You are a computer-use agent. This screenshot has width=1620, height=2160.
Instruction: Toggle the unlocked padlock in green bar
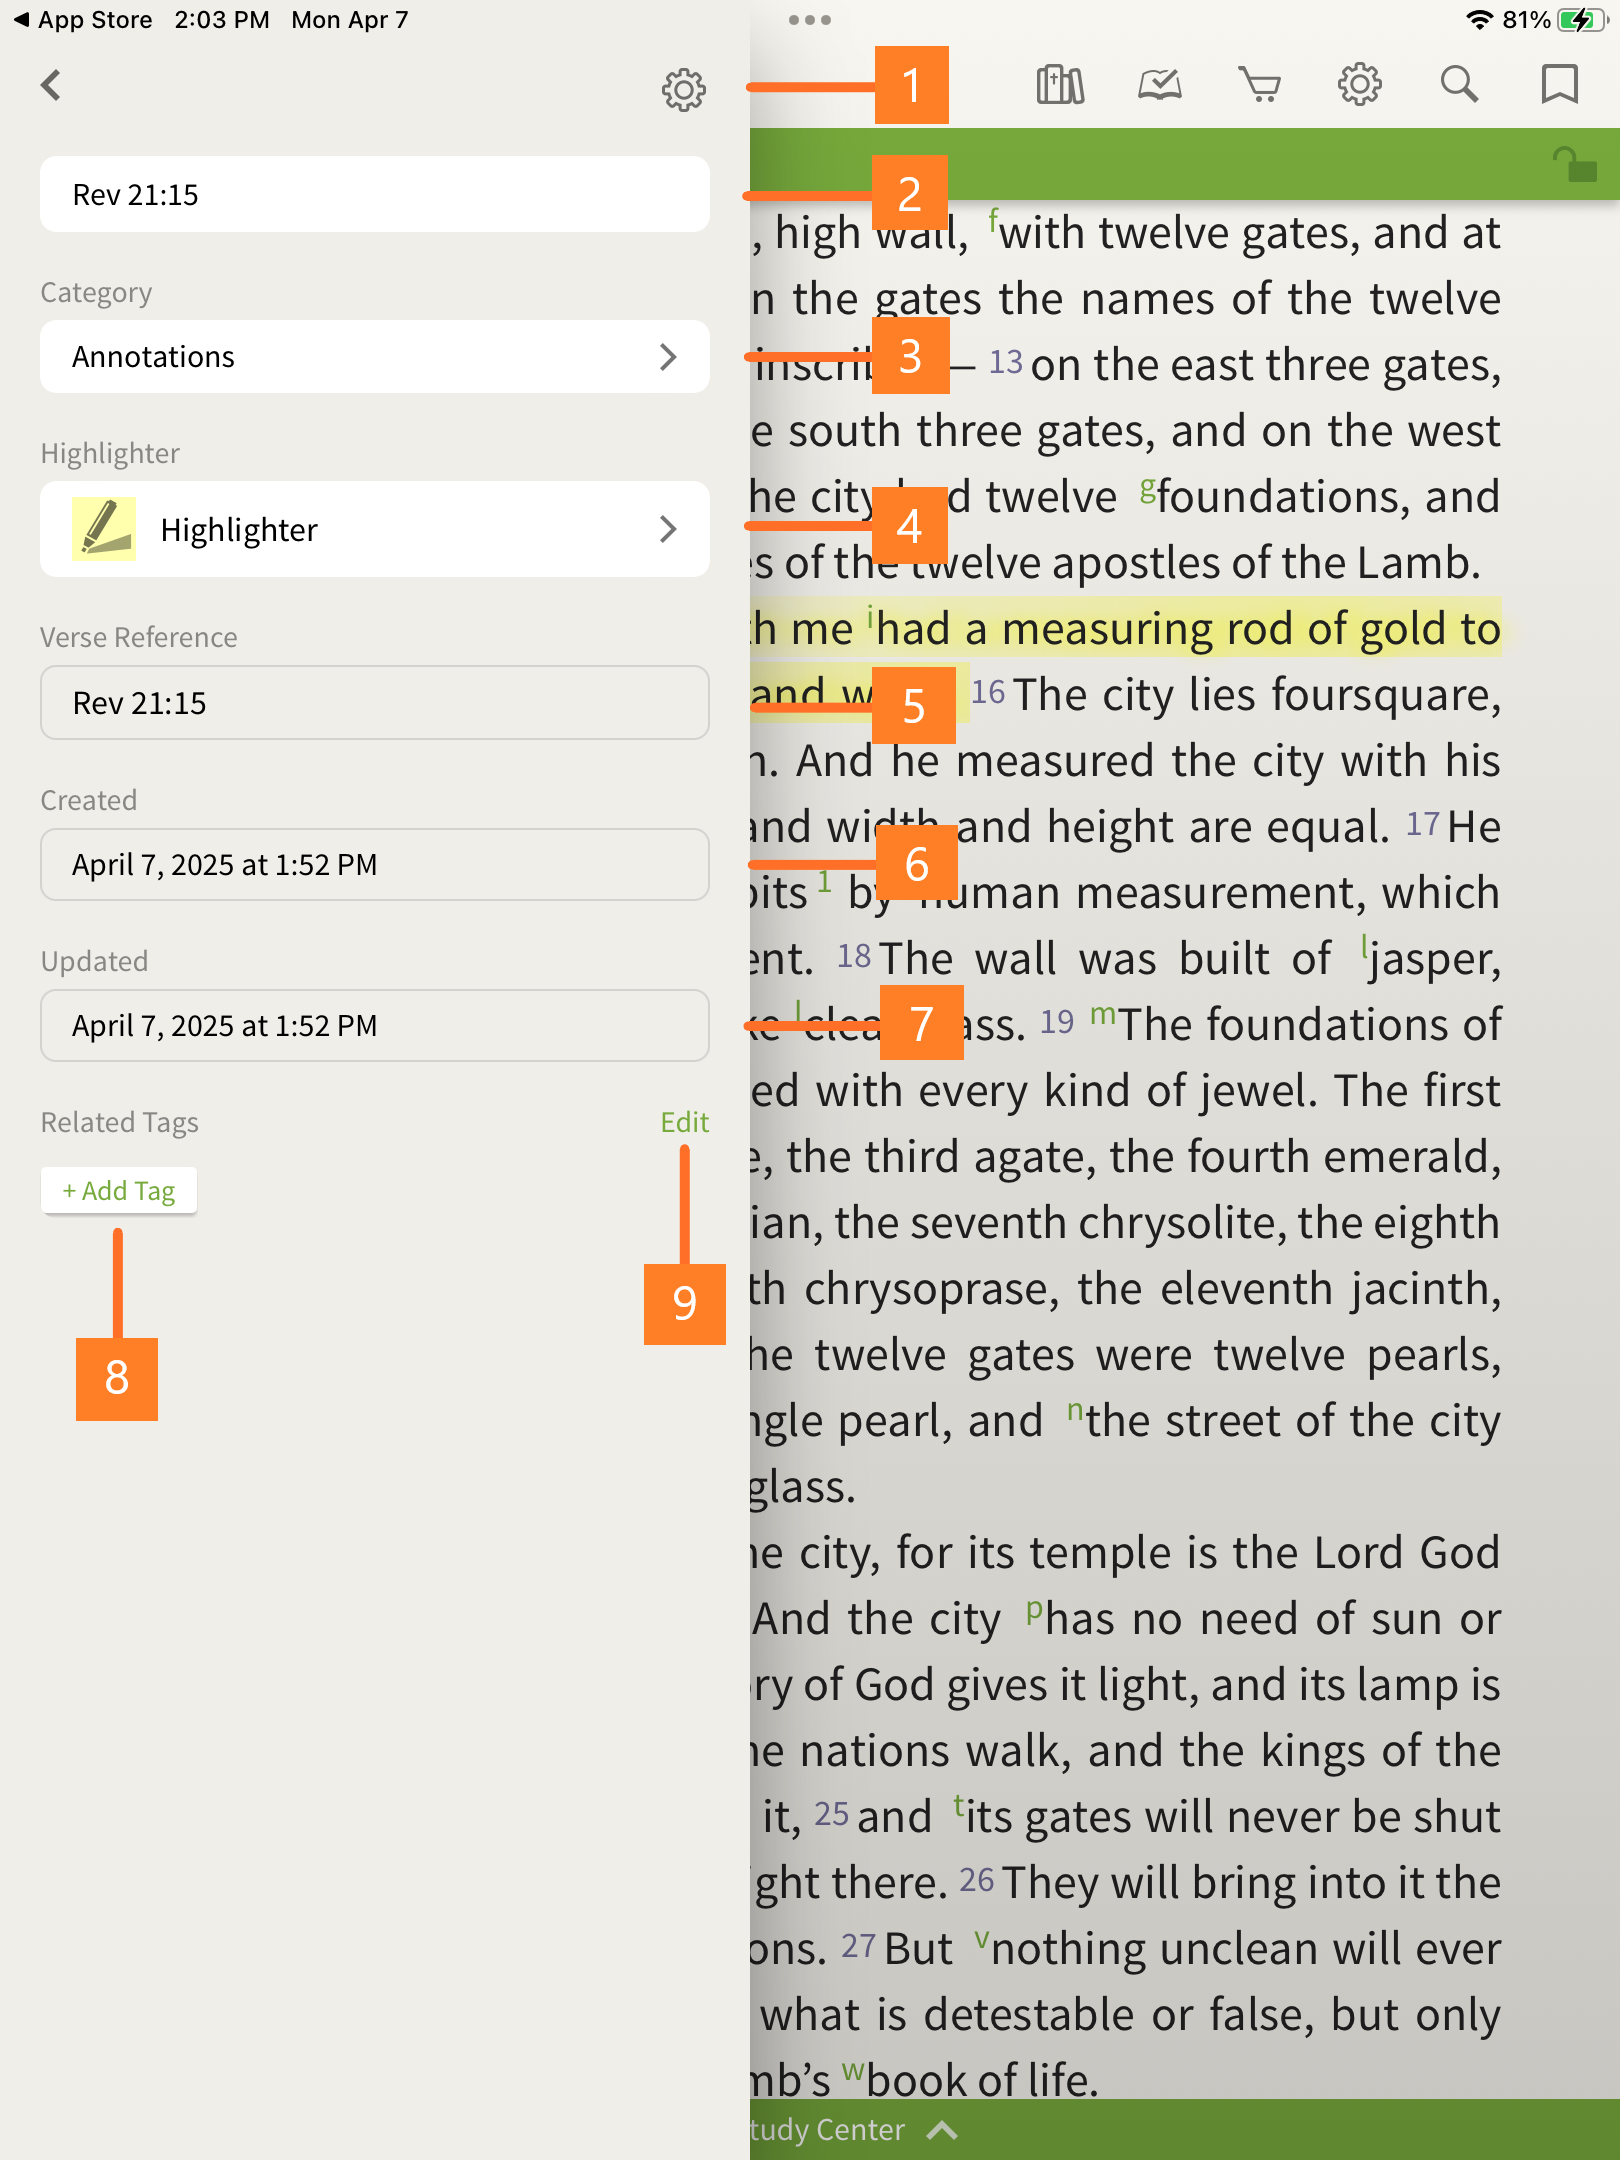1574,164
